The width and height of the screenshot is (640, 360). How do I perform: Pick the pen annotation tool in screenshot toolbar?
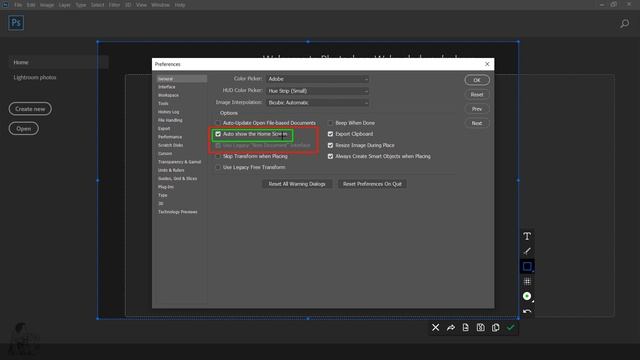pyautogui.click(x=527, y=251)
